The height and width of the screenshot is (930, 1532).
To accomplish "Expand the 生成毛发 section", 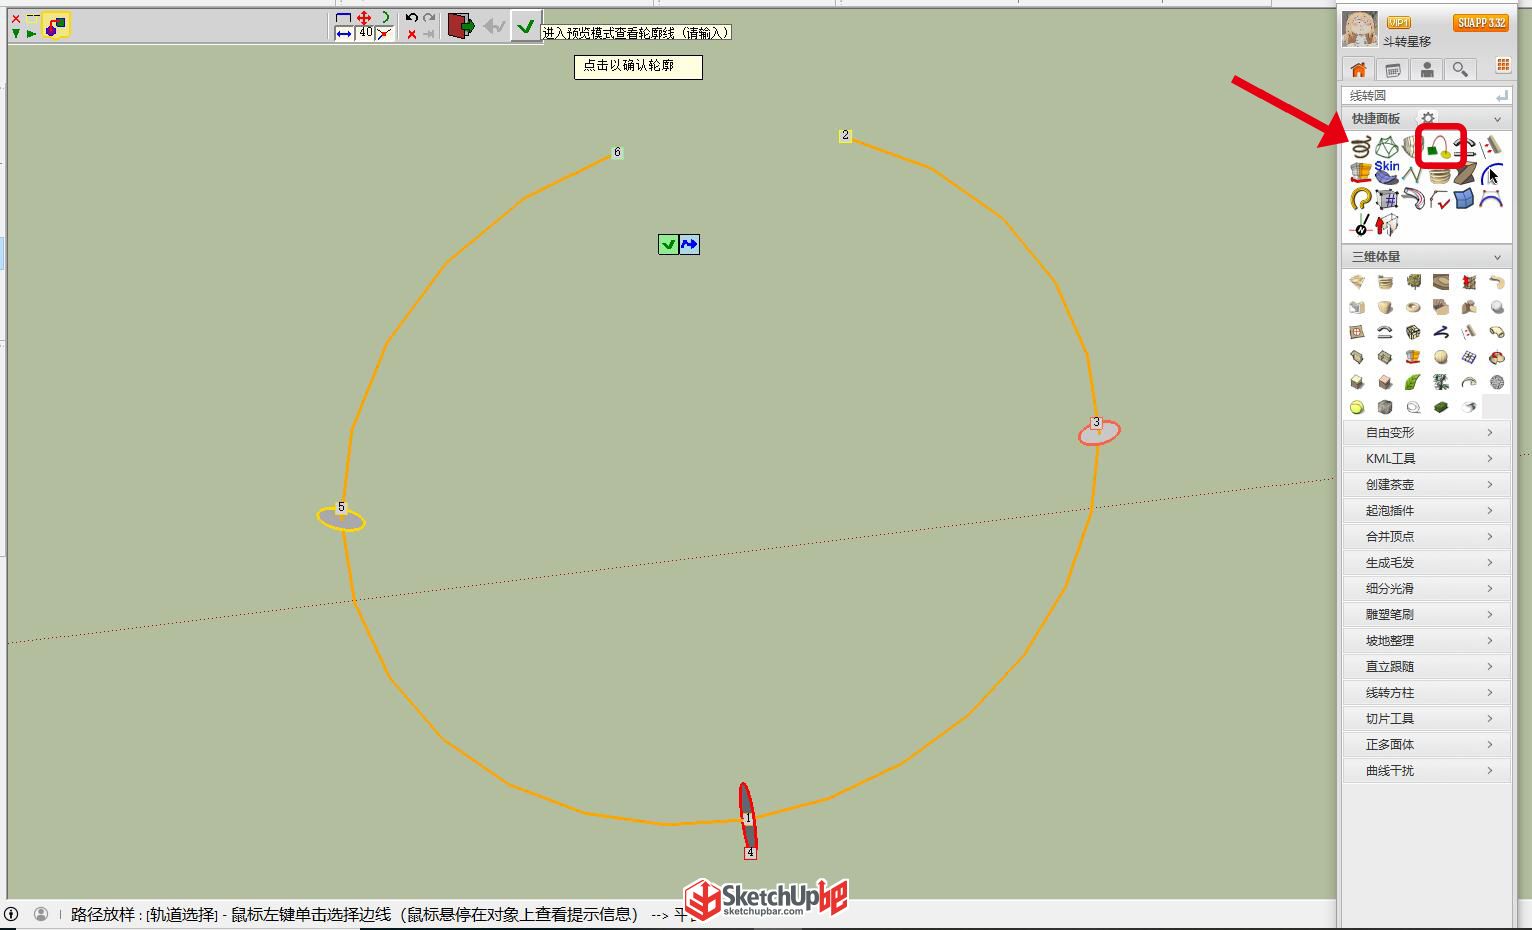I will tap(1426, 562).
